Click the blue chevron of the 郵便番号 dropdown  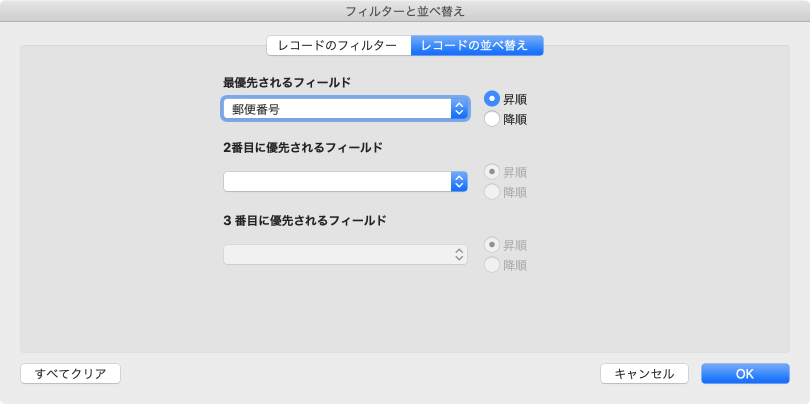460,109
